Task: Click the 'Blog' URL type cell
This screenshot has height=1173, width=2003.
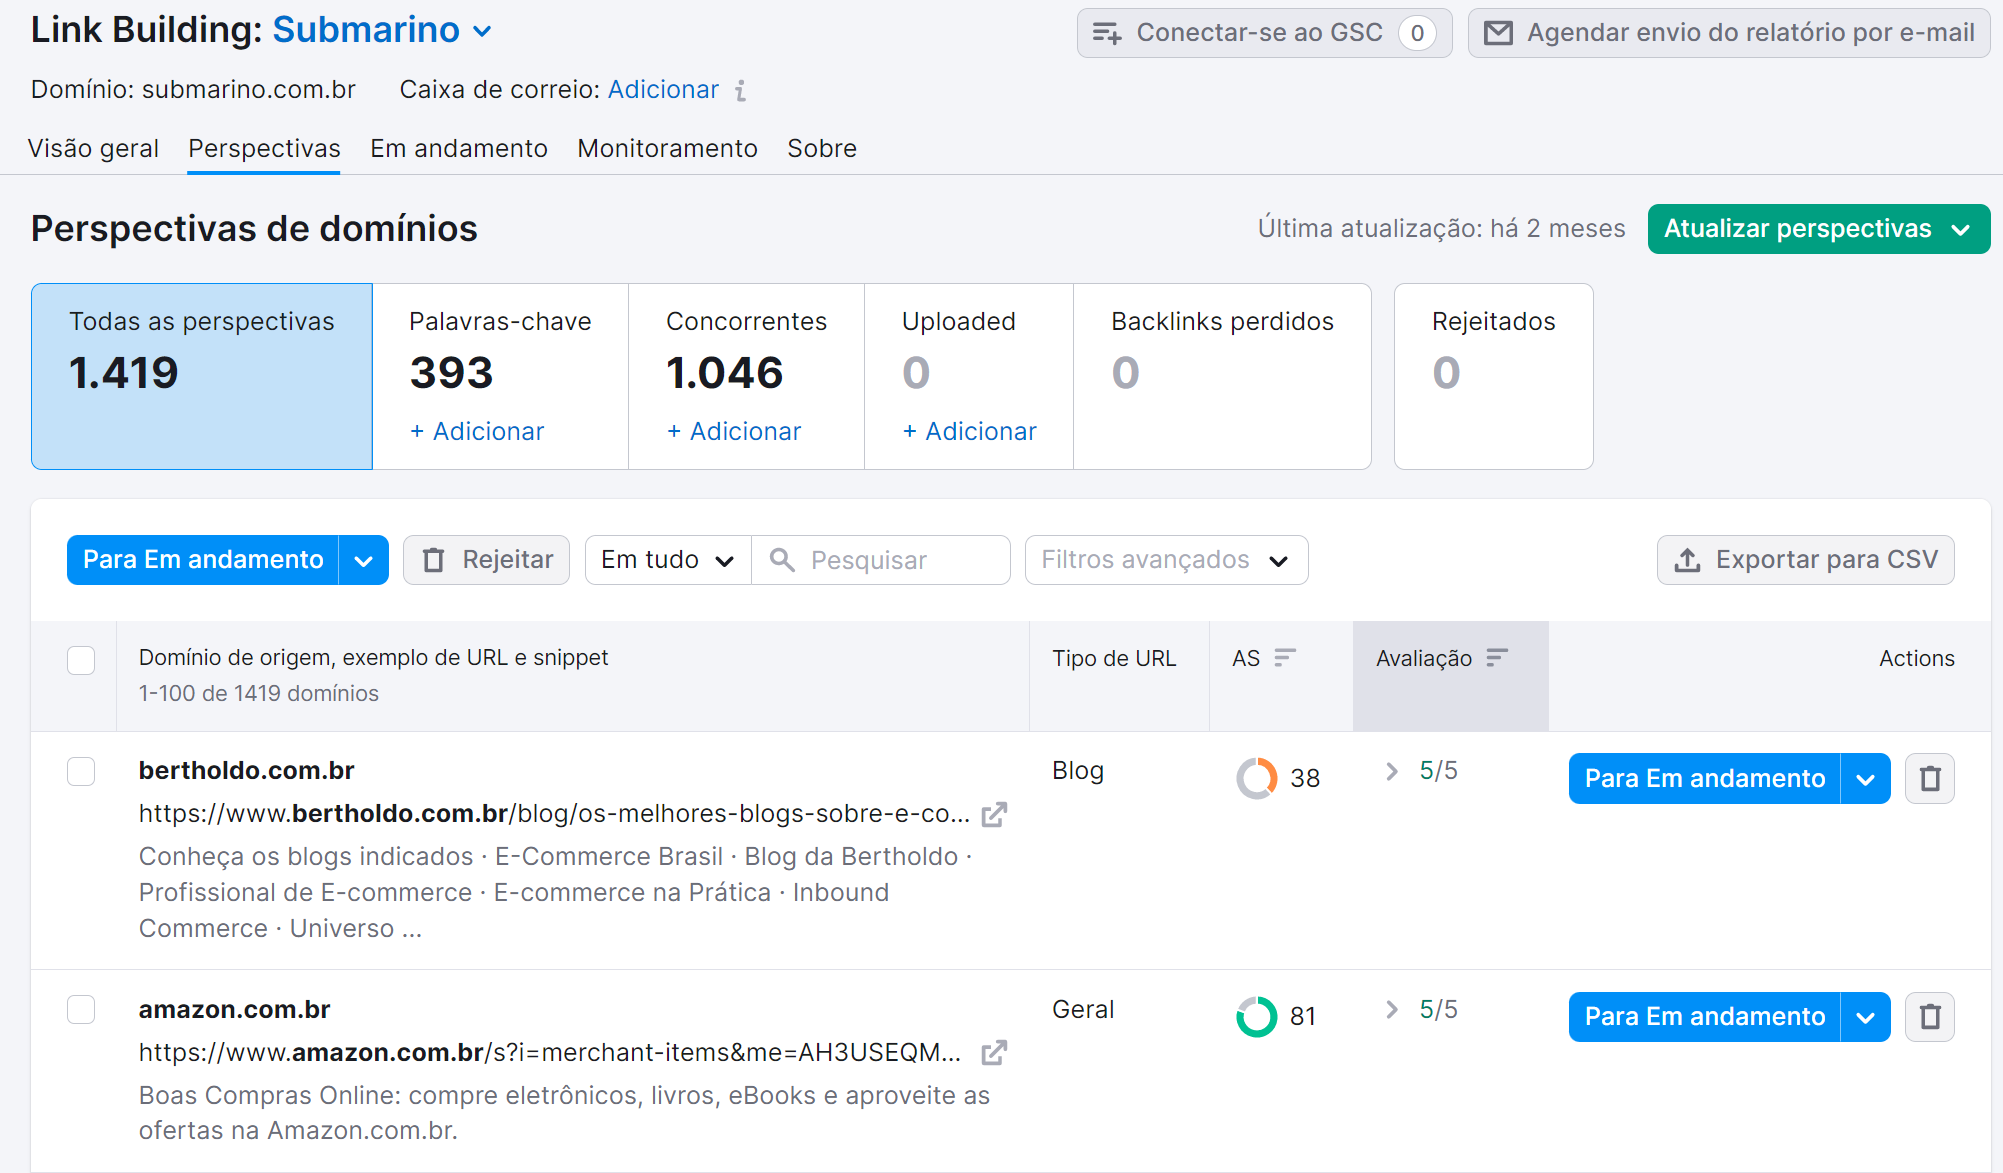Action: point(1078,771)
